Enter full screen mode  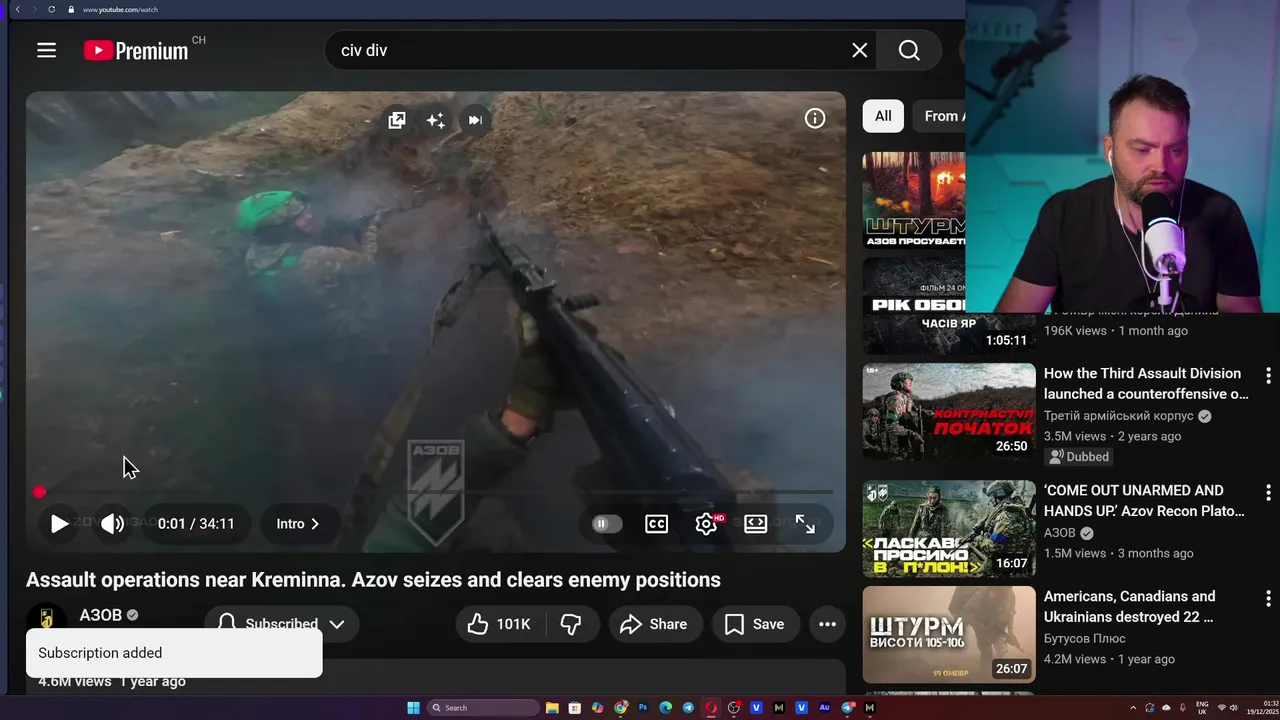pos(805,524)
